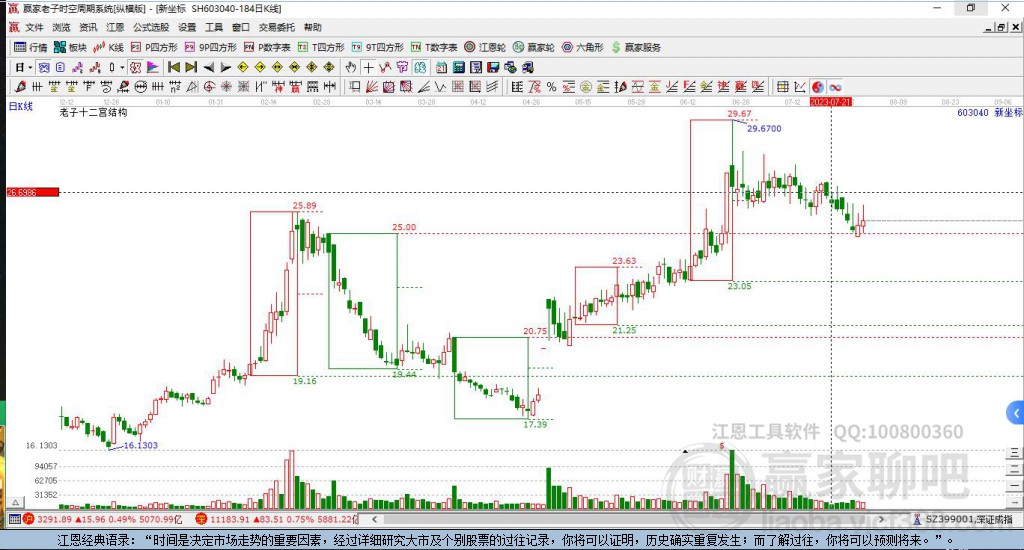This screenshot has width=1024, height=550.
Task: Click the black right arrow scroll icon
Action: [225, 67]
